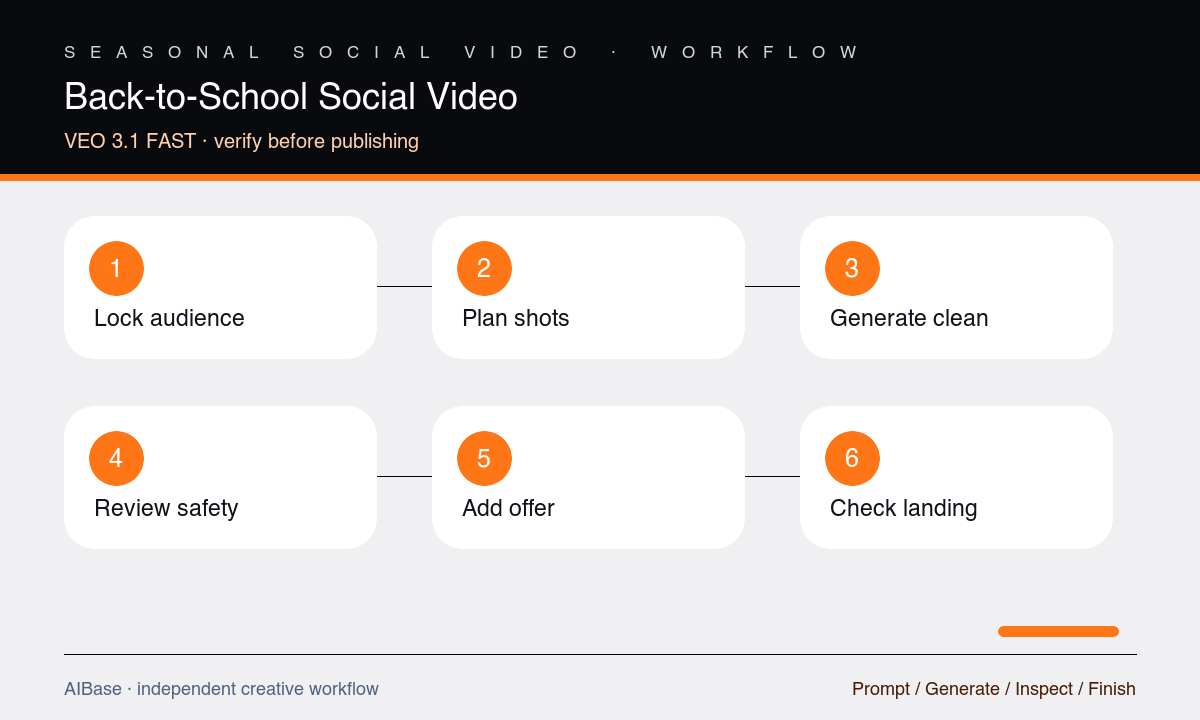Select the "Generate clean" label
This screenshot has height=720, width=1200.
pos(909,318)
